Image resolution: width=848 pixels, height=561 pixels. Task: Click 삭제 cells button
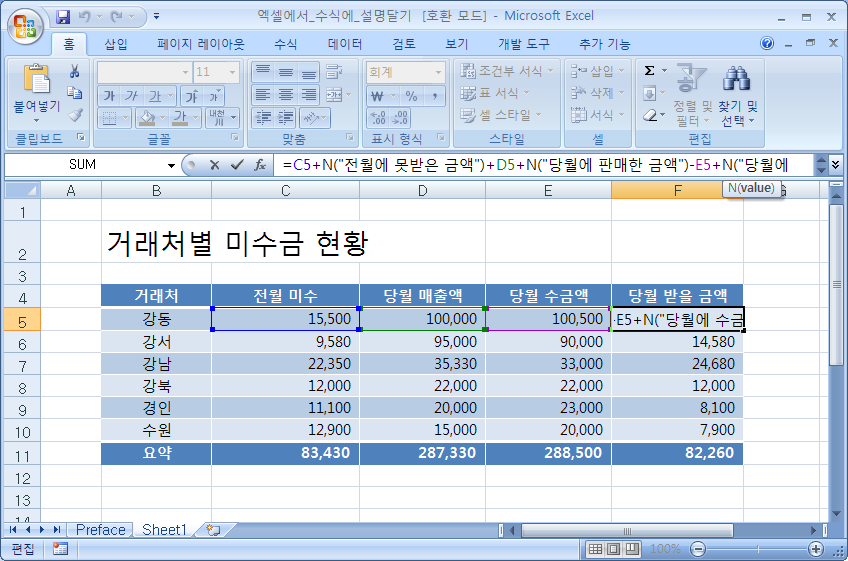[598, 93]
